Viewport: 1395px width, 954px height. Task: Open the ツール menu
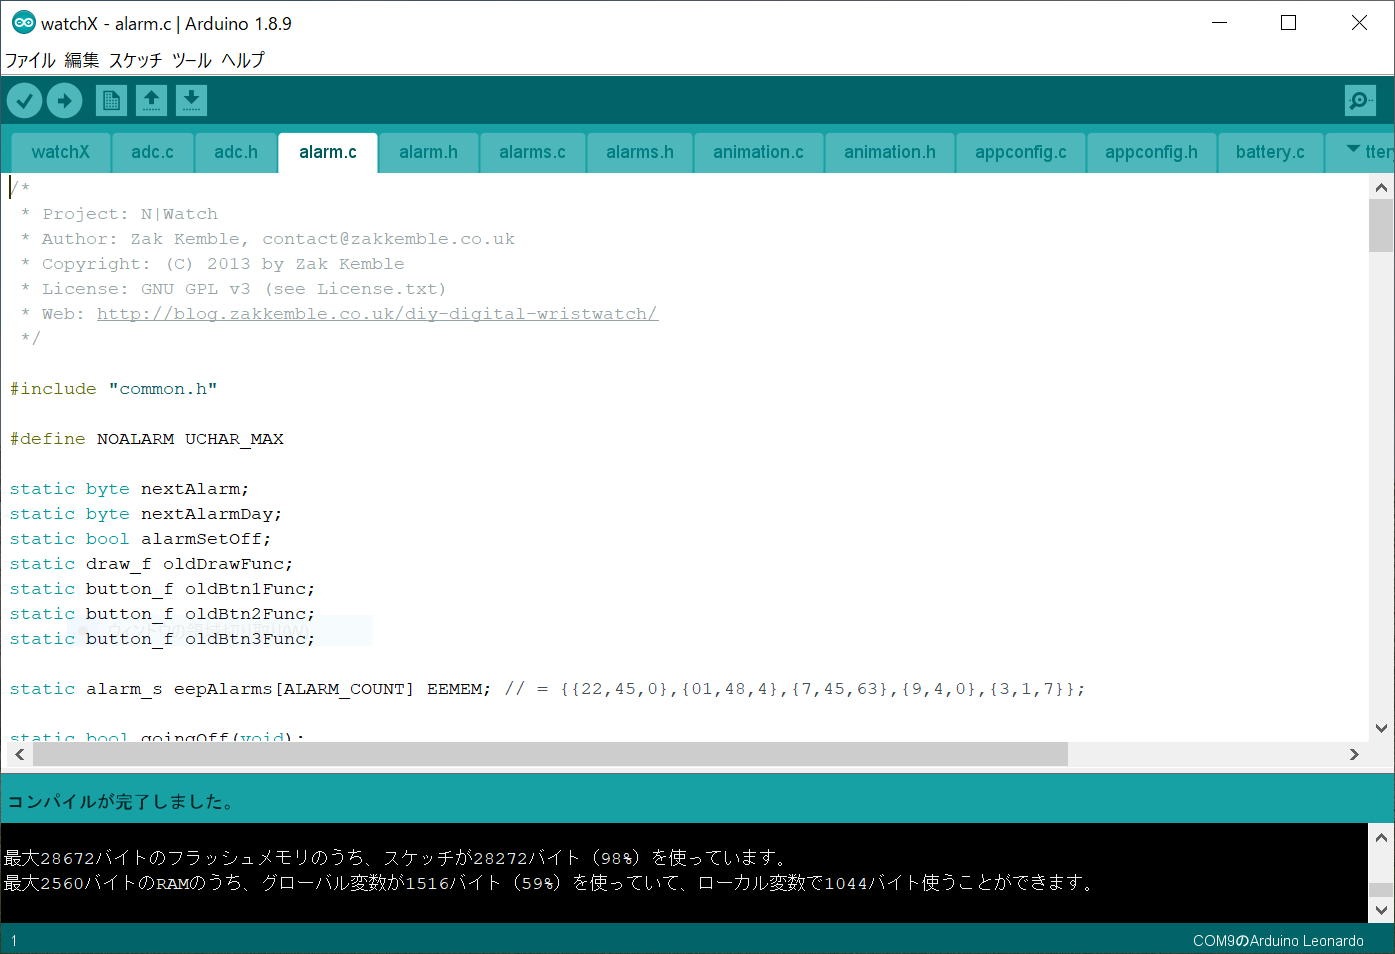point(191,60)
